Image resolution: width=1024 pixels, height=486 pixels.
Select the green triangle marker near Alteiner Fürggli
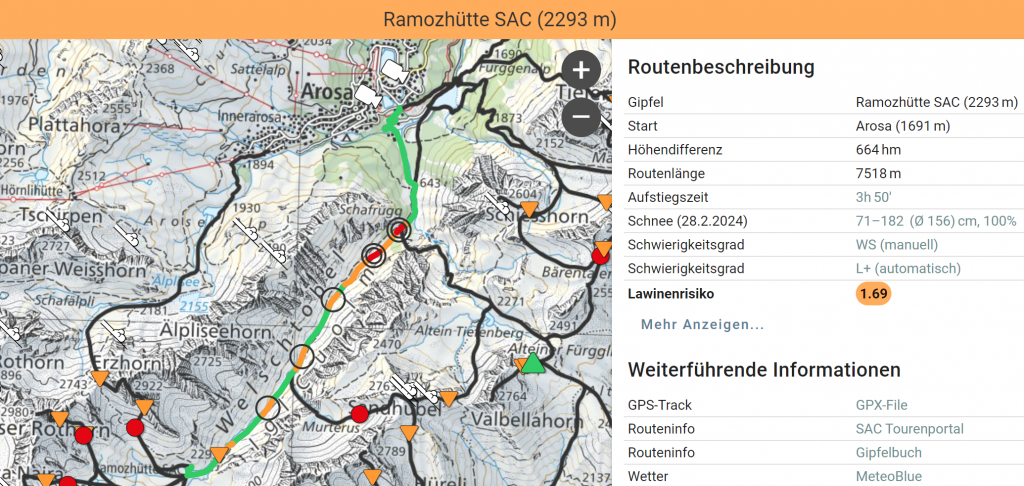tap(534, 362)
